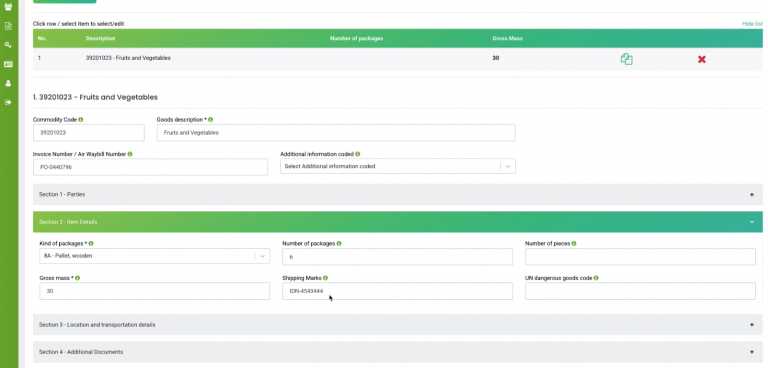Collapse Section 2 - Item Details
Image resolution: width=768 pixels, height=368 pixels.
398,222
